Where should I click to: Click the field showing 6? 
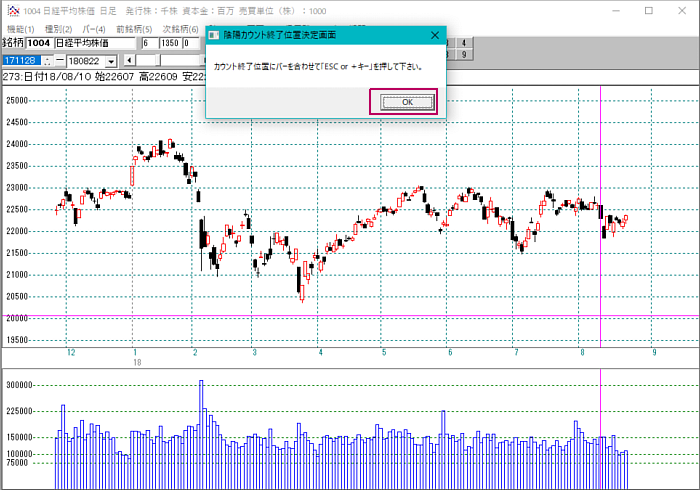pyautogui.click(x=150, y=43)
